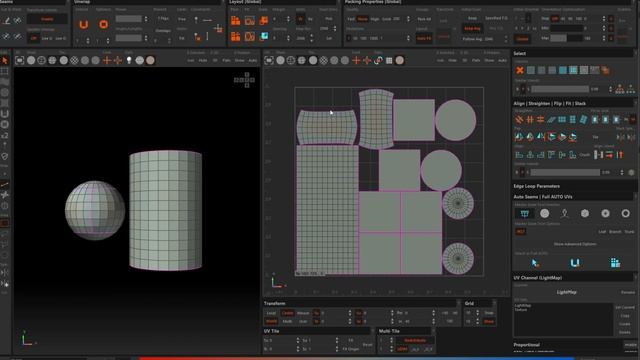Select the highlighted Auto Seams box icon
Screen dimensions: 640x360
tap(524, 213)
